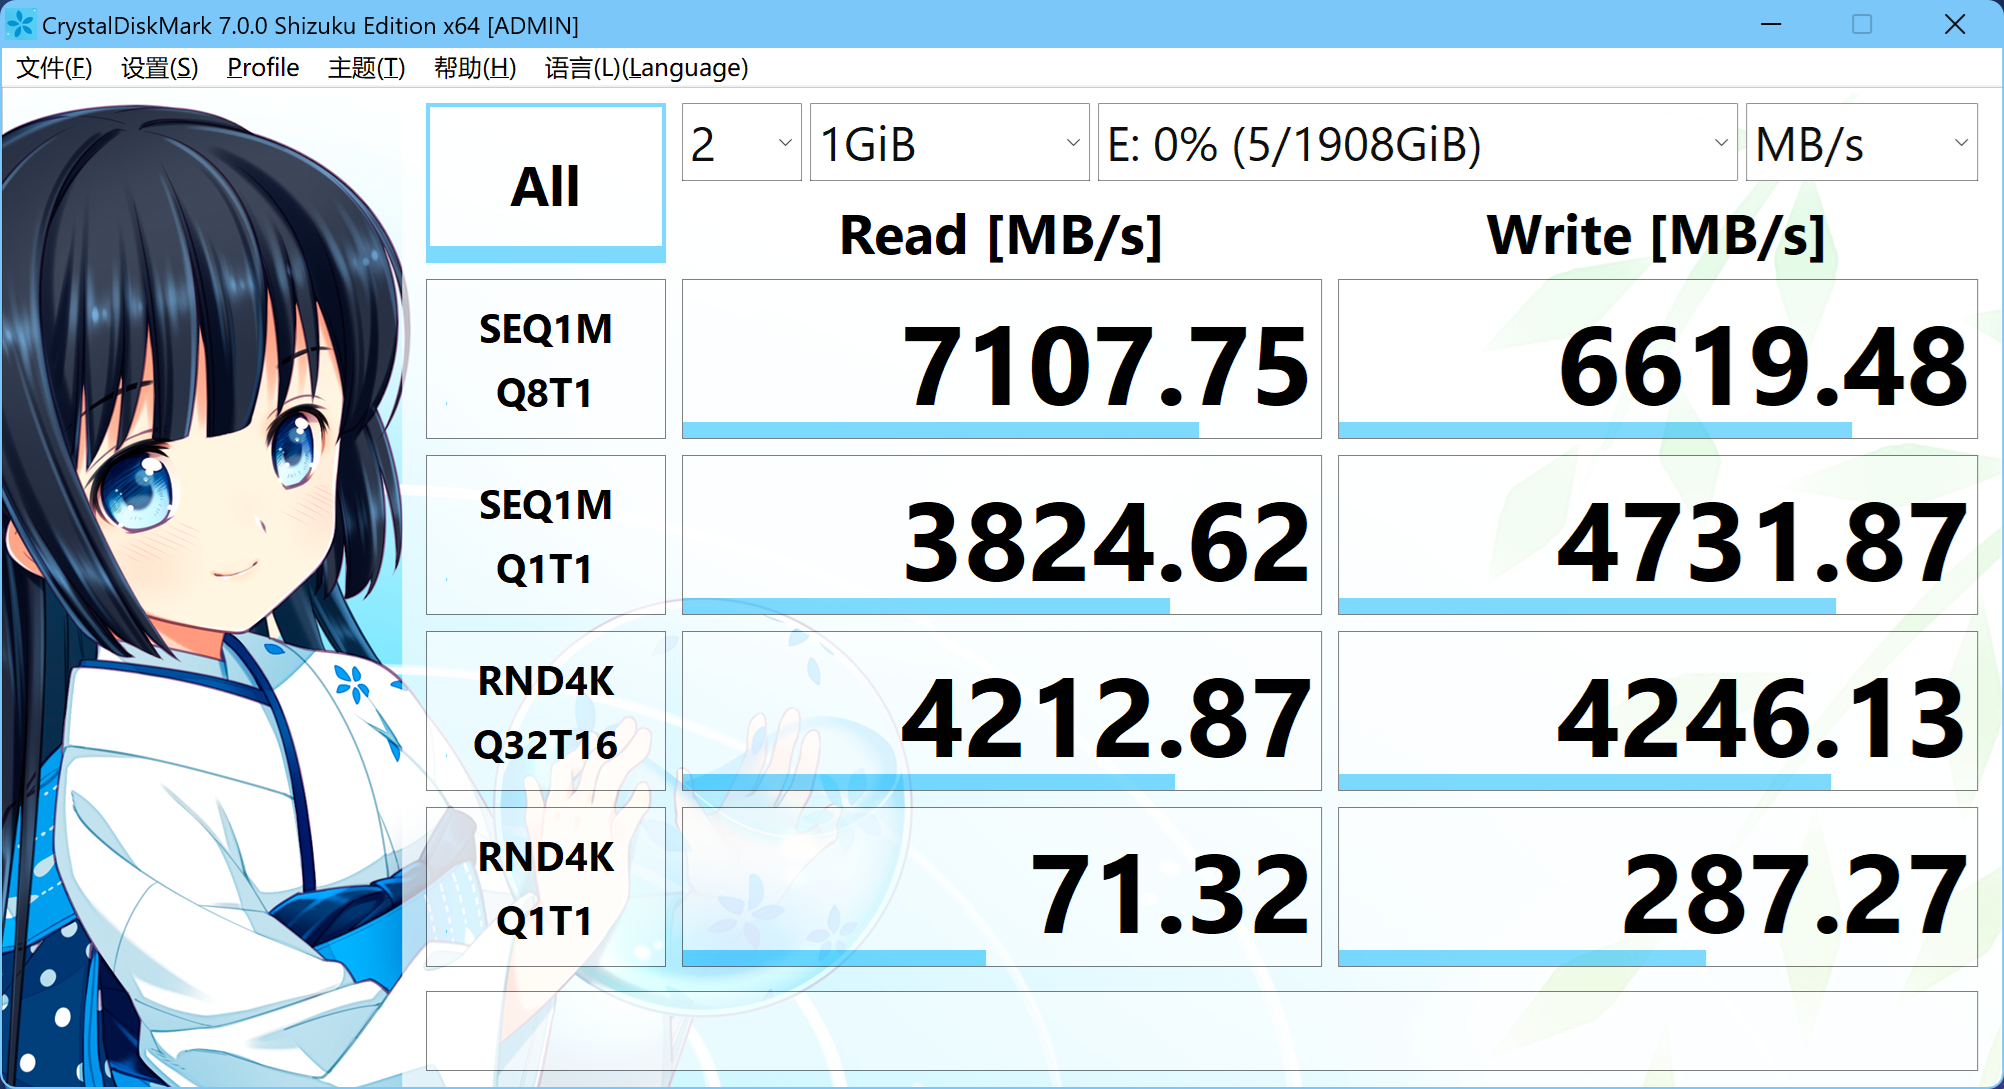Run the RND4K Q1T1 test
Screen dimensions: 2004x1089
point(546,887)
